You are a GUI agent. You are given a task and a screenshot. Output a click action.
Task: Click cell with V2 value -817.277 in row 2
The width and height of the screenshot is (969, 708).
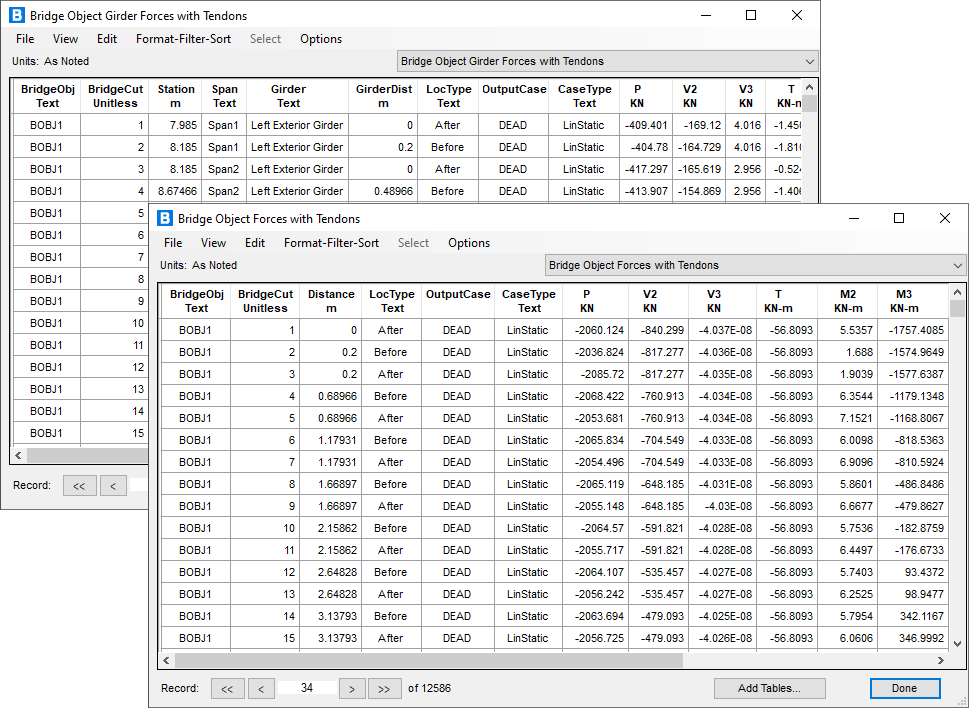click(658, 352)
